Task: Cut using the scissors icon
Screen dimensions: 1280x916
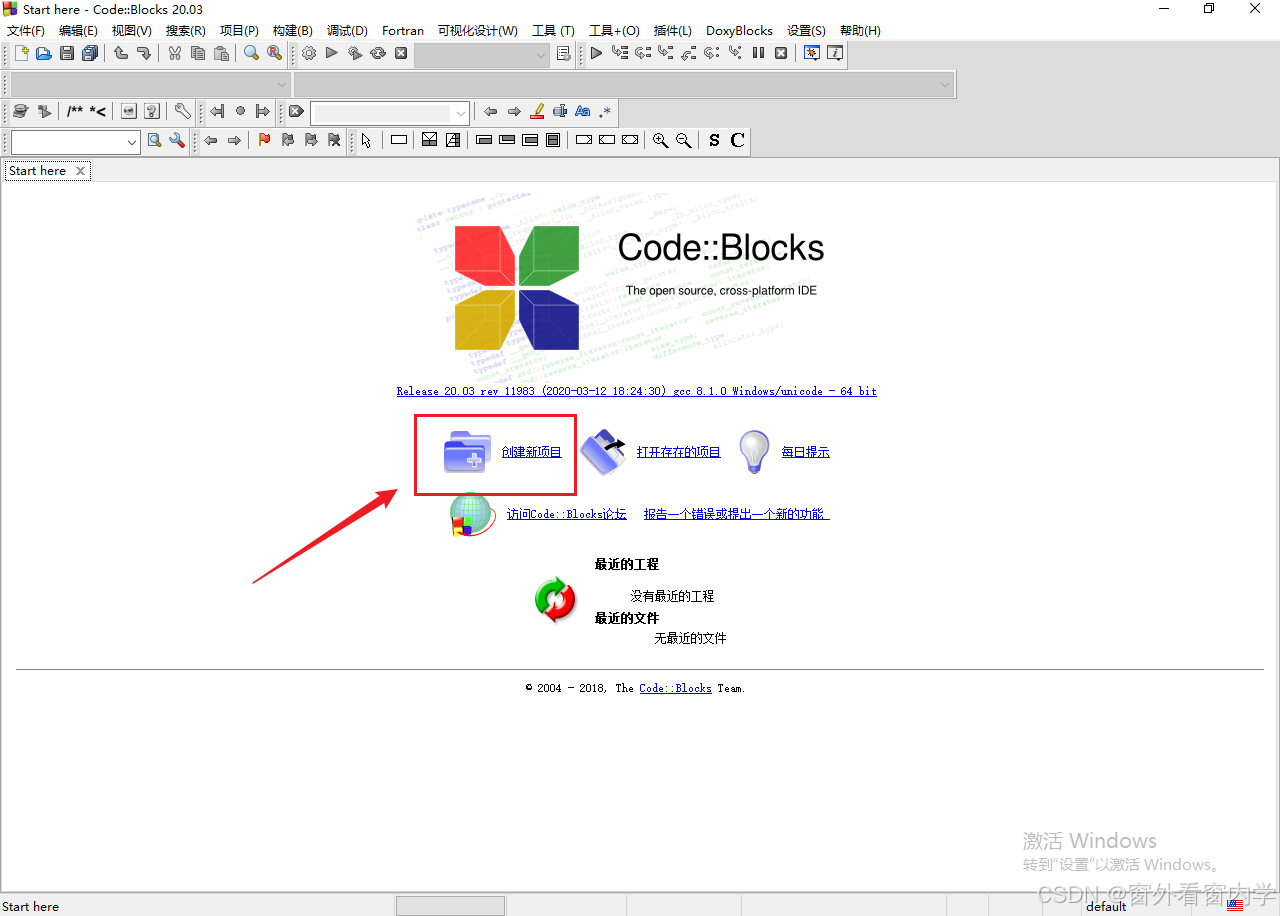Action: (175, 54)
